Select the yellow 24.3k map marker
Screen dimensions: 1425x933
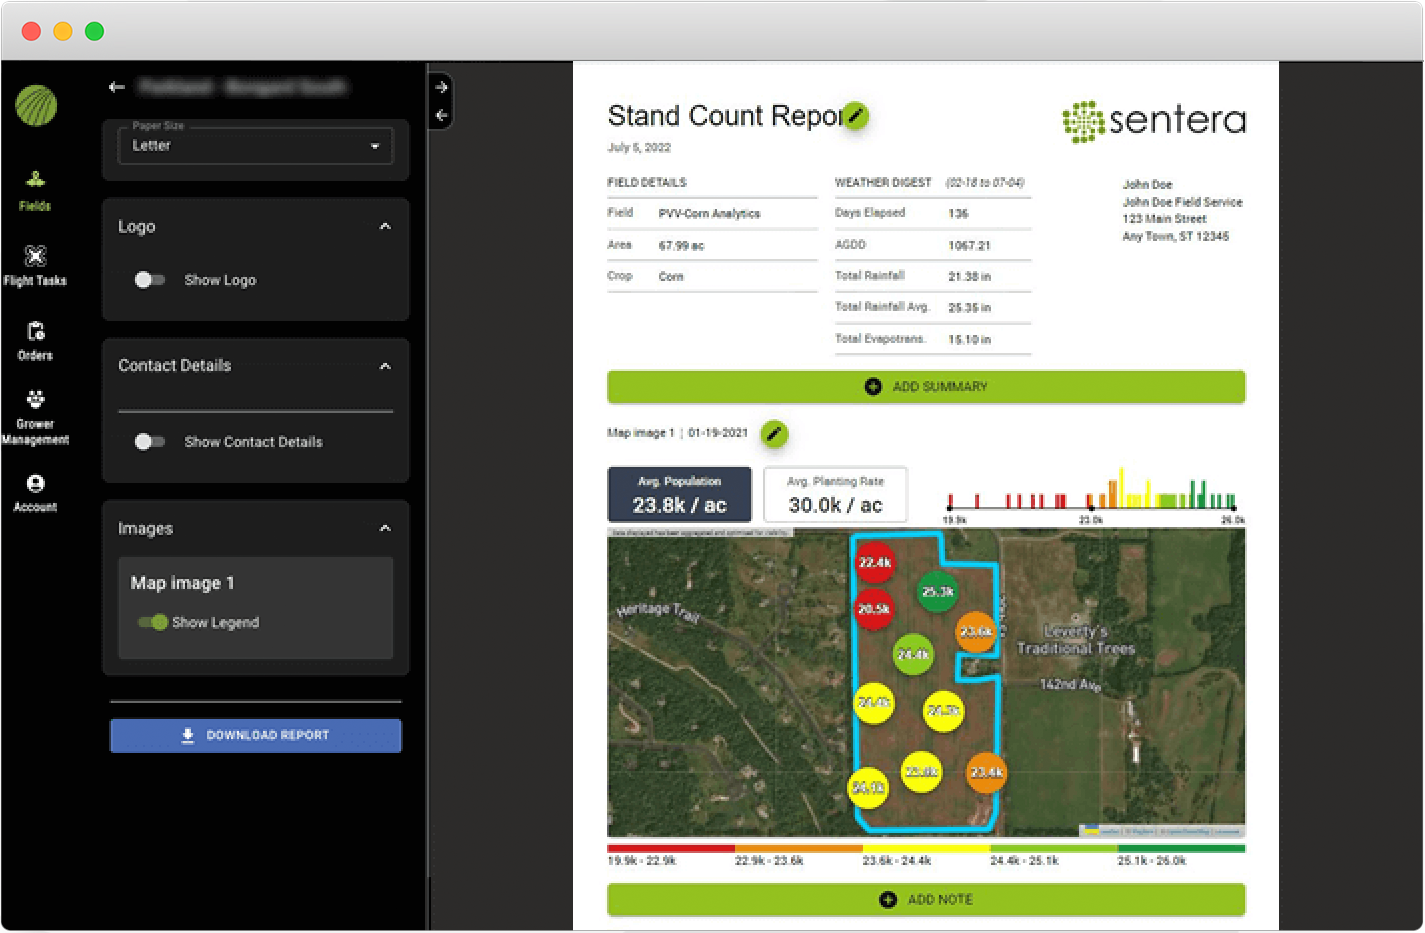pyautogui.click(x=943, y=711)
